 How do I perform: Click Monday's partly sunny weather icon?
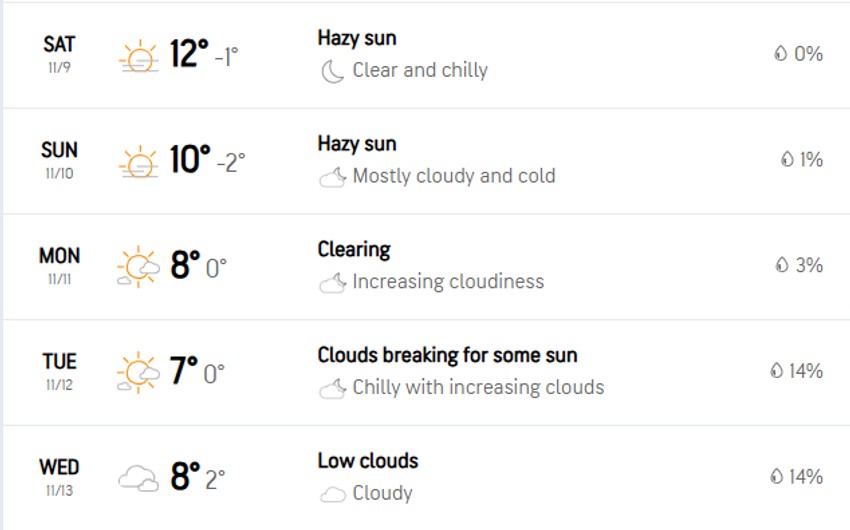[x=138, y=267]
